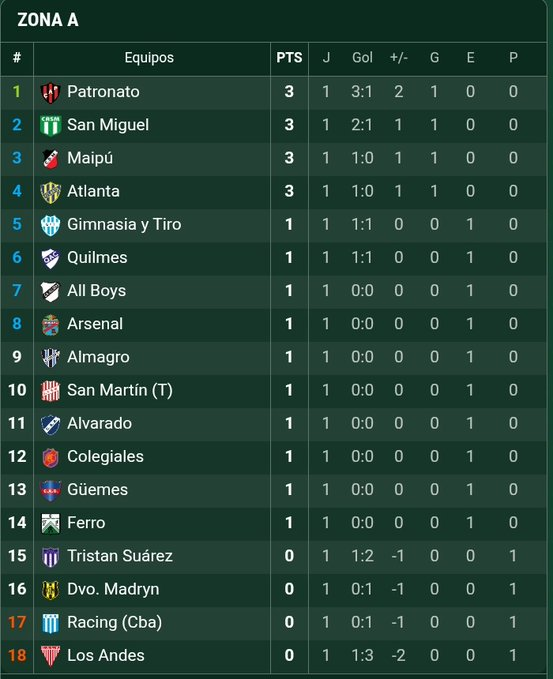Sort table by PTS column header
Image resolution: width=553 pixels, height=679 pixels.
289,58
